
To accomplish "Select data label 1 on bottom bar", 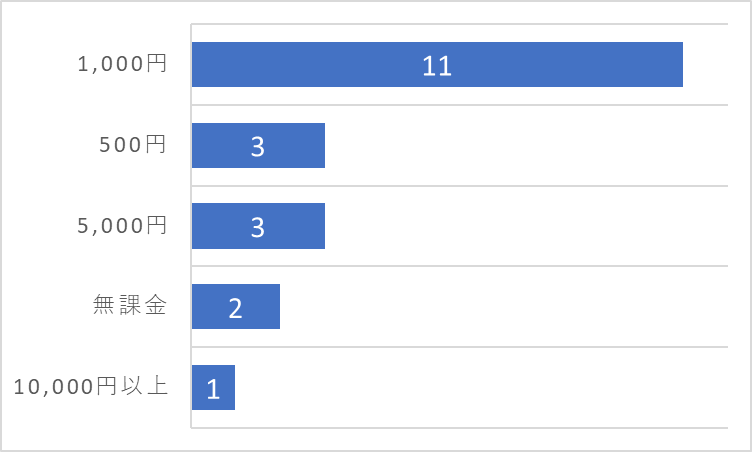I will 213,389.
